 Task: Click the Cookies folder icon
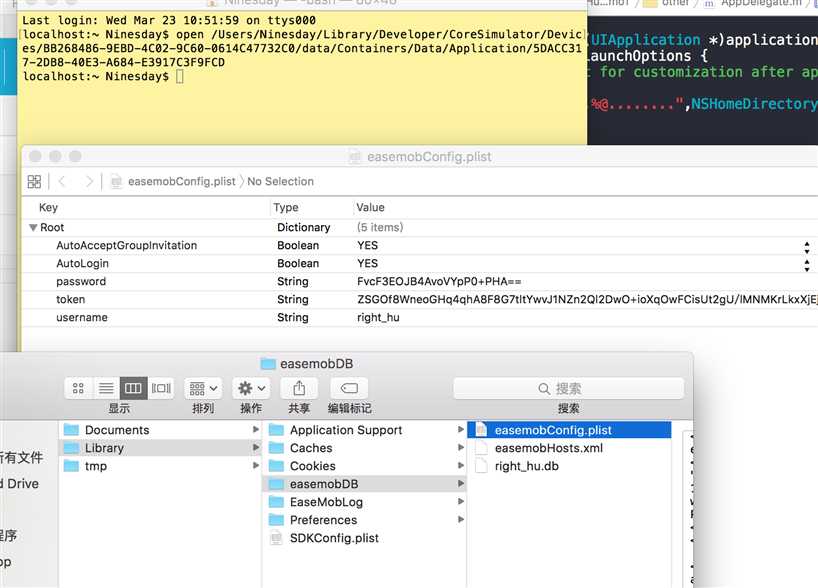pyautogui.click(x=276, y=466)
